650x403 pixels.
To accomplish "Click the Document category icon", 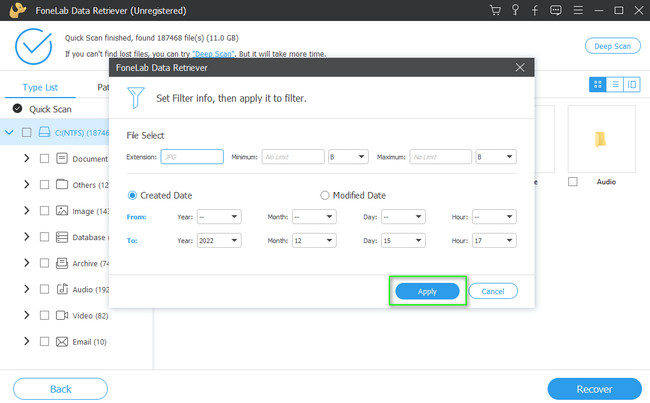I will pos(62,158).
